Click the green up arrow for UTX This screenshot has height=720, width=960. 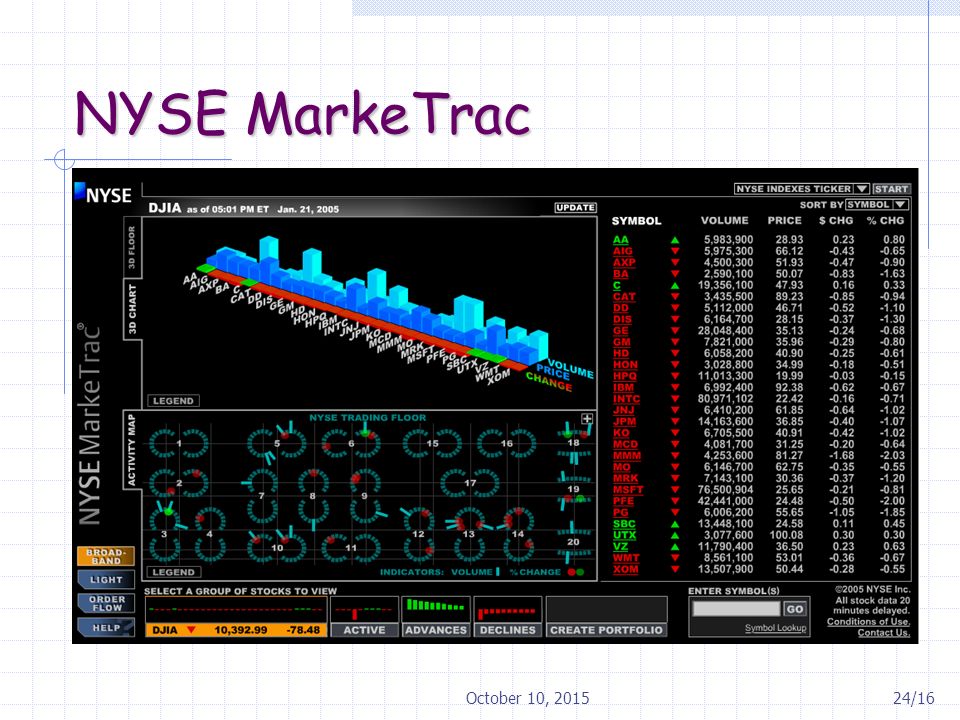675,535
